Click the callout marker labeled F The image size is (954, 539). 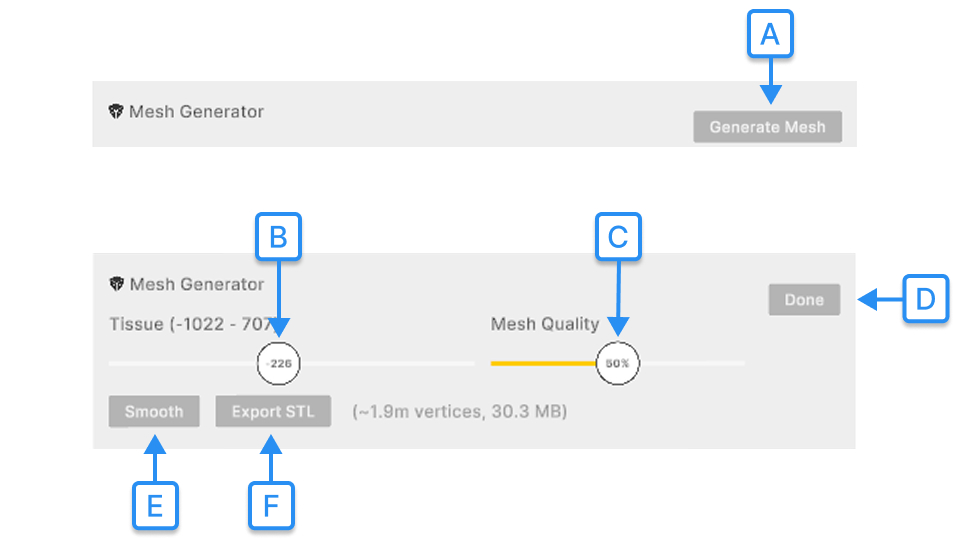pyautogui.click(x=271, y=506)
